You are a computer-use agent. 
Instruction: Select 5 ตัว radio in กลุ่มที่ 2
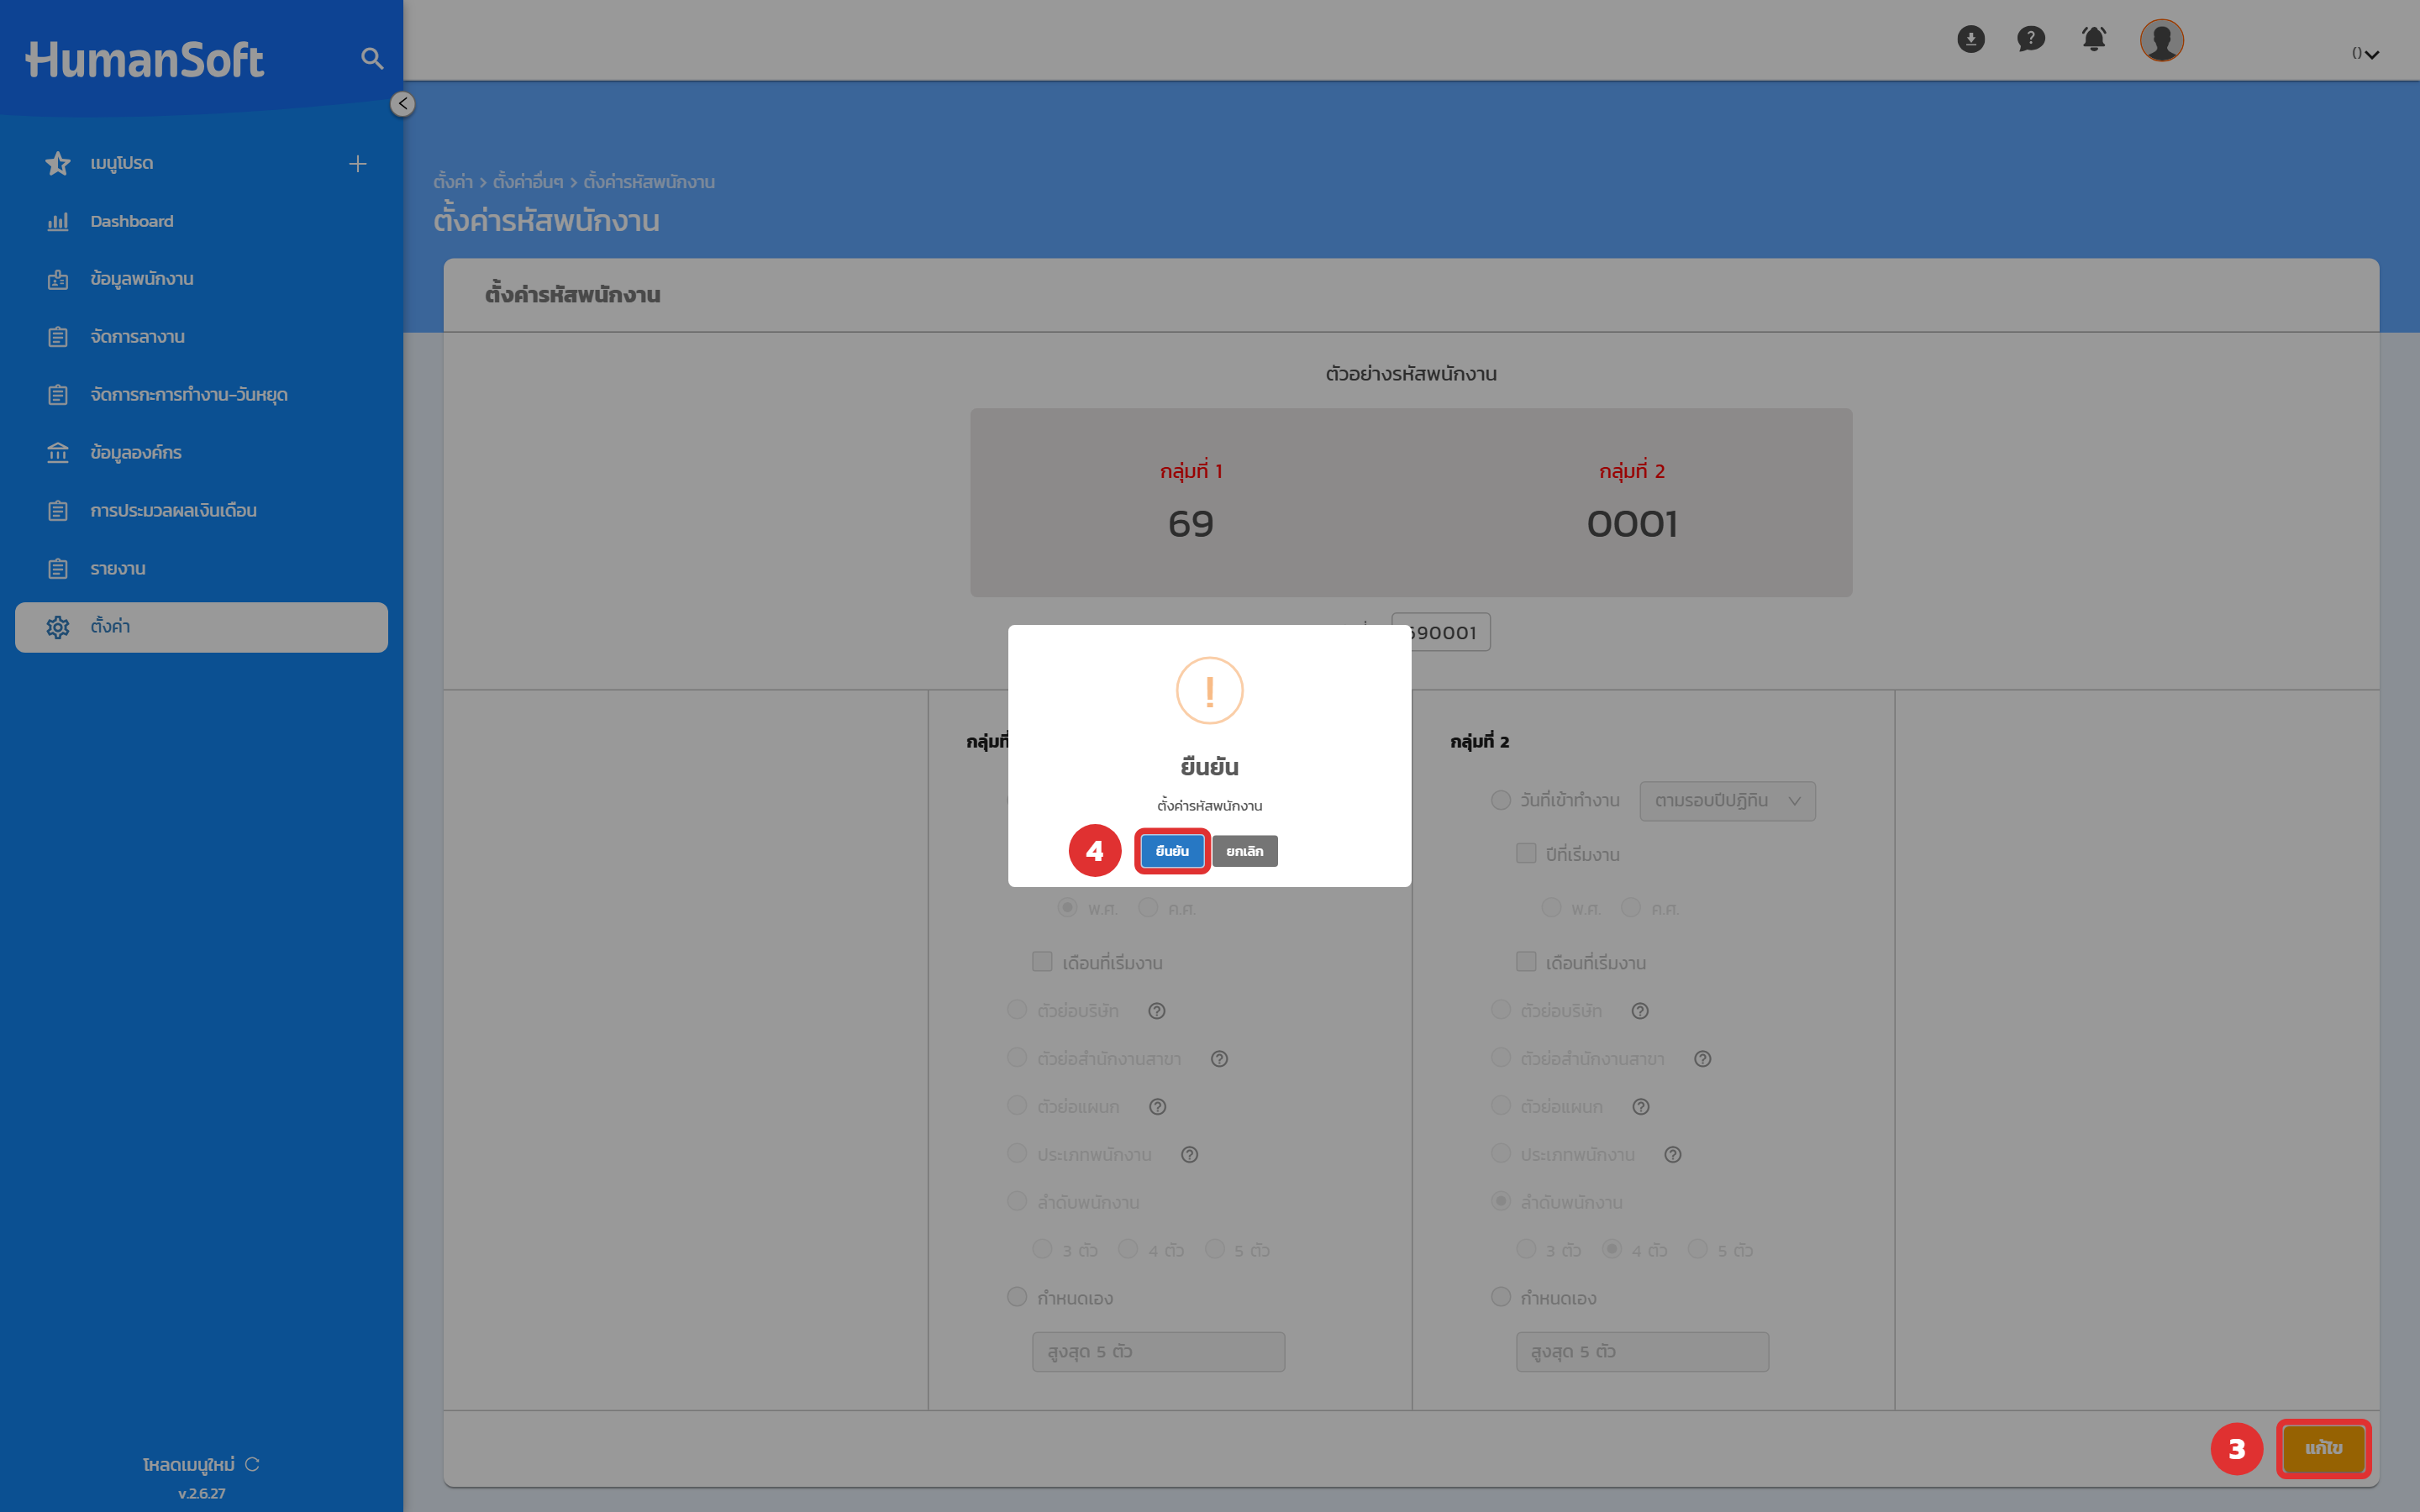tap(1698, 1249)
